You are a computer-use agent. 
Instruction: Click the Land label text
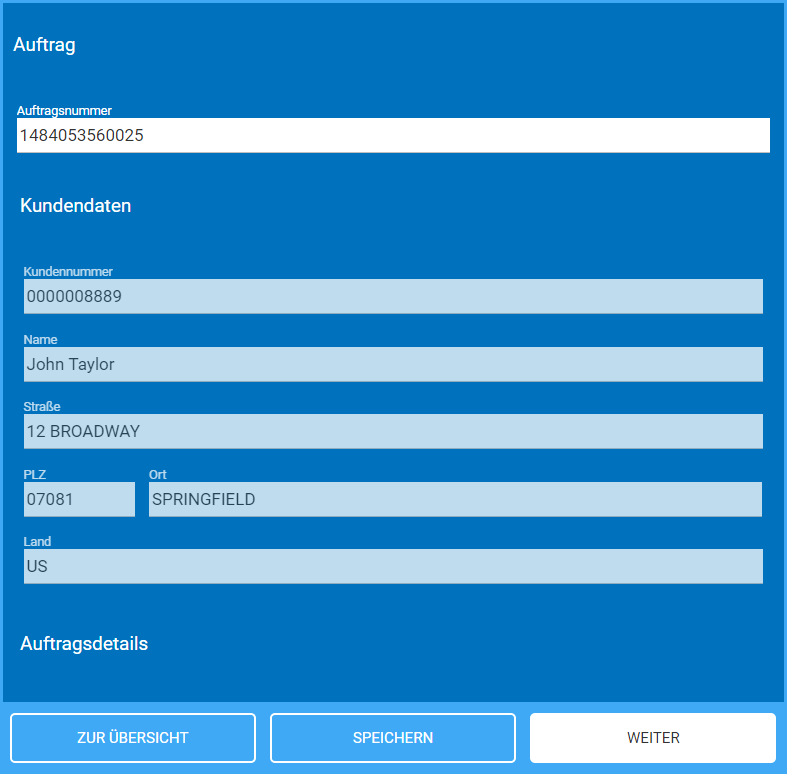tap(37, 542)
